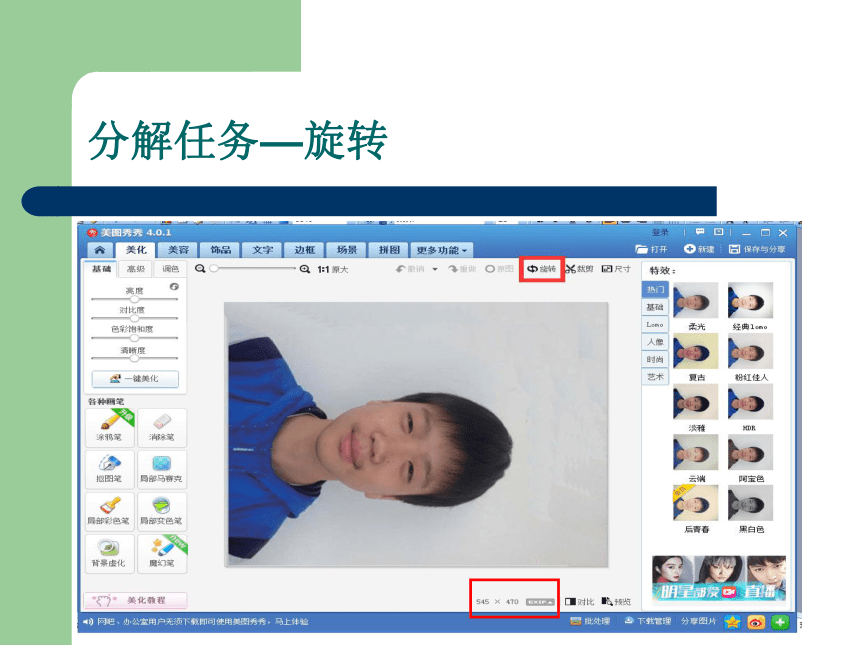
Task: Click the 新建 new image icon
Action: click(699, 249)
